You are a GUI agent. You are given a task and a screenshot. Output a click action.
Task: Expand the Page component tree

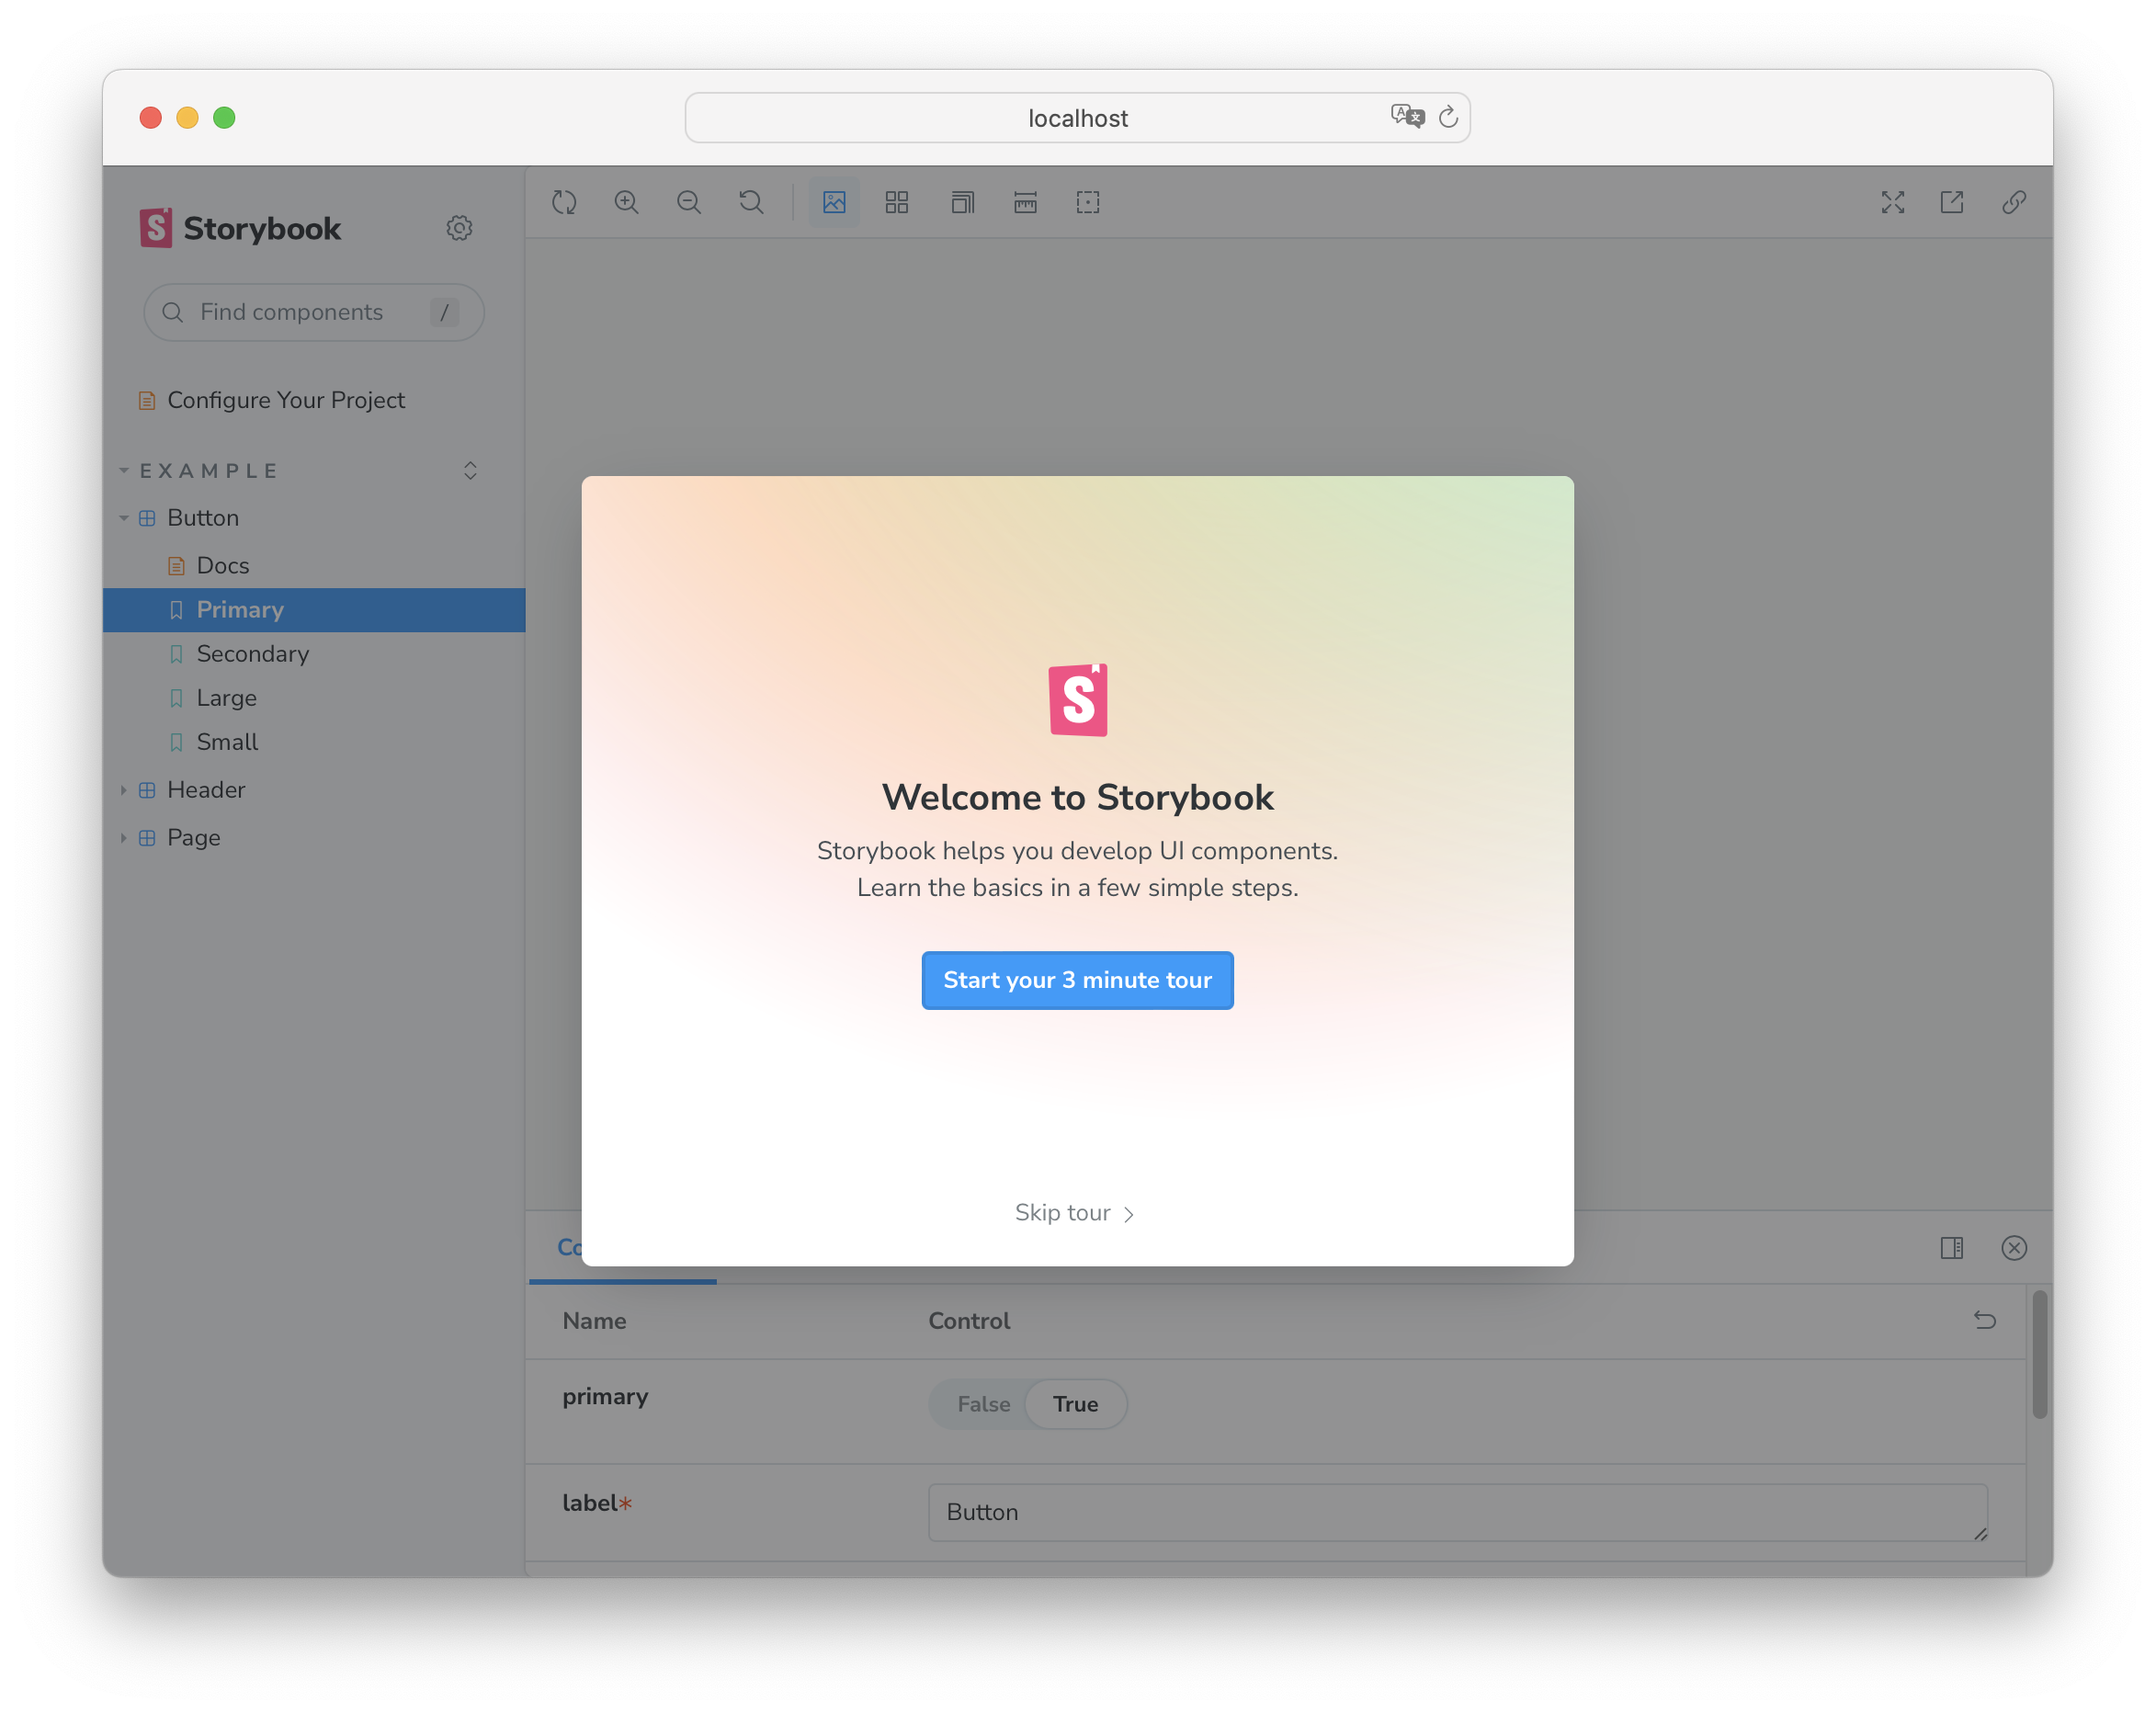coord(193,838)
